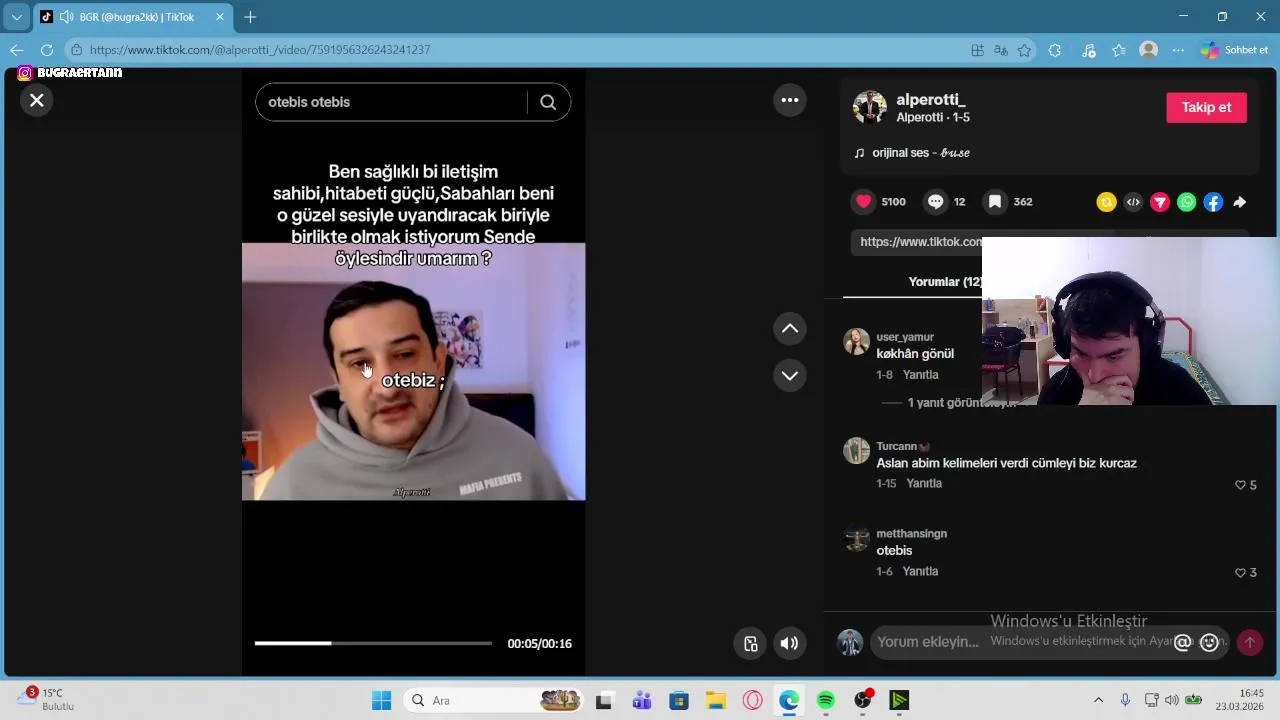Open the alperotti_ profile name
This screenshot has width=1280, height=720.
point(931,99)
